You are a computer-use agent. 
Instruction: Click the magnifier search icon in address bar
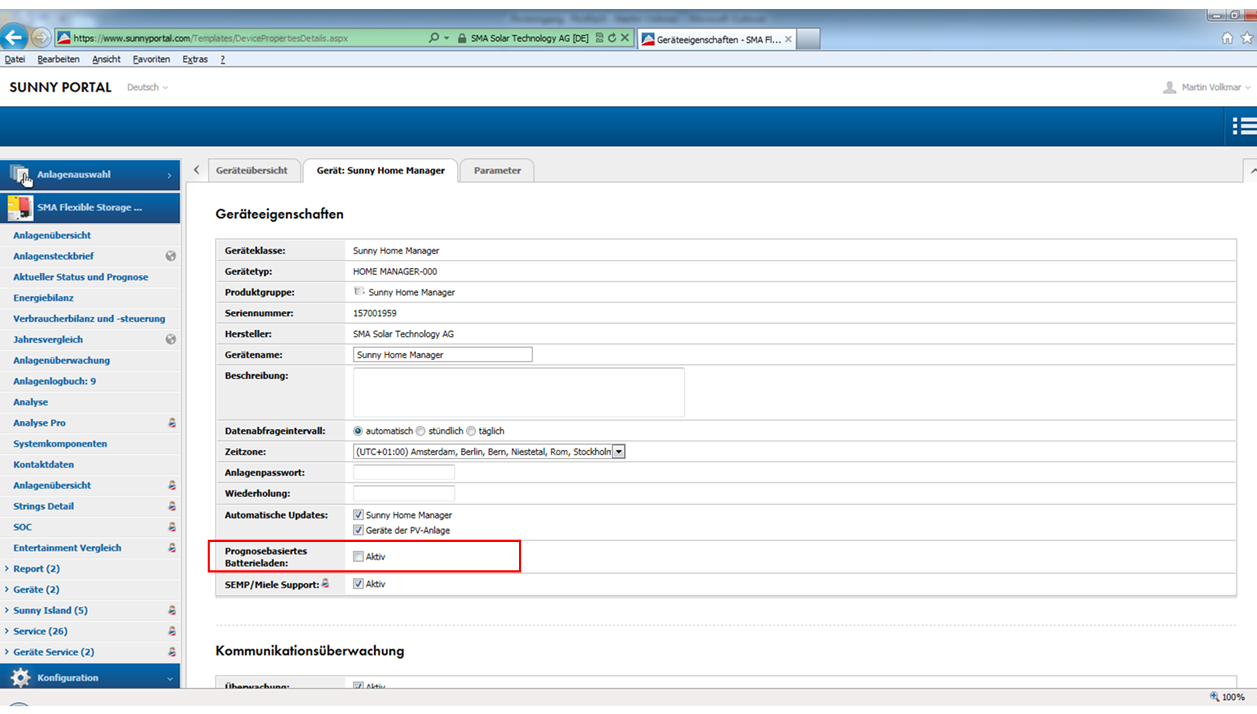pos(434,38)
